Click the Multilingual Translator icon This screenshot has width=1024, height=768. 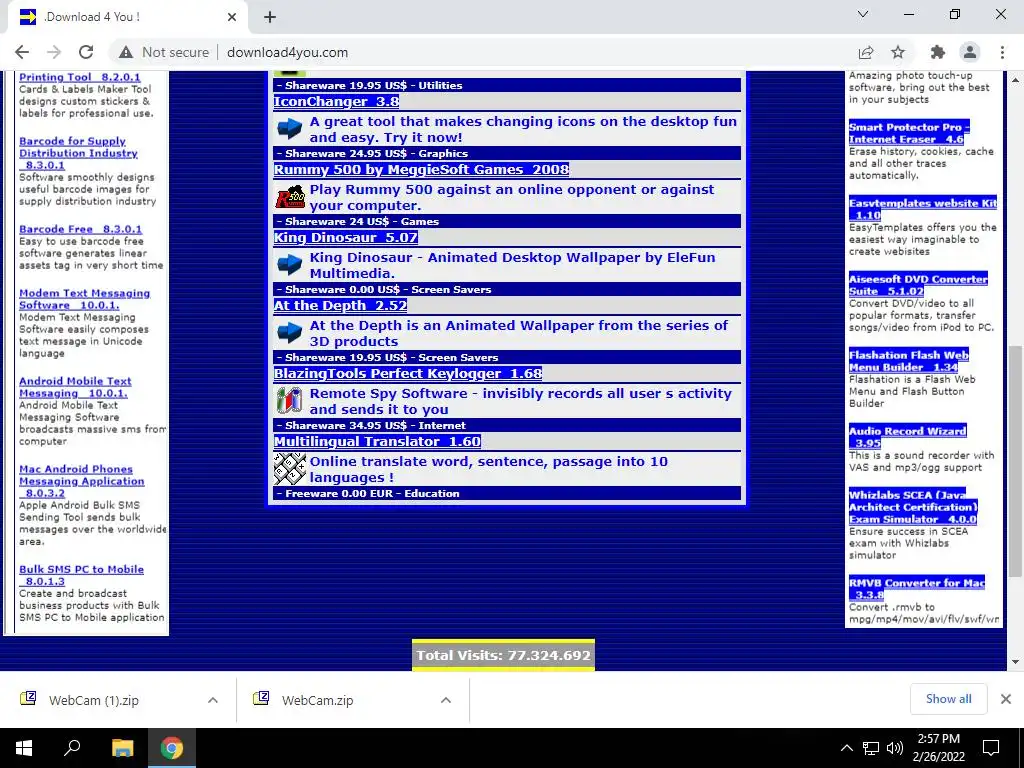click(289, 468)
